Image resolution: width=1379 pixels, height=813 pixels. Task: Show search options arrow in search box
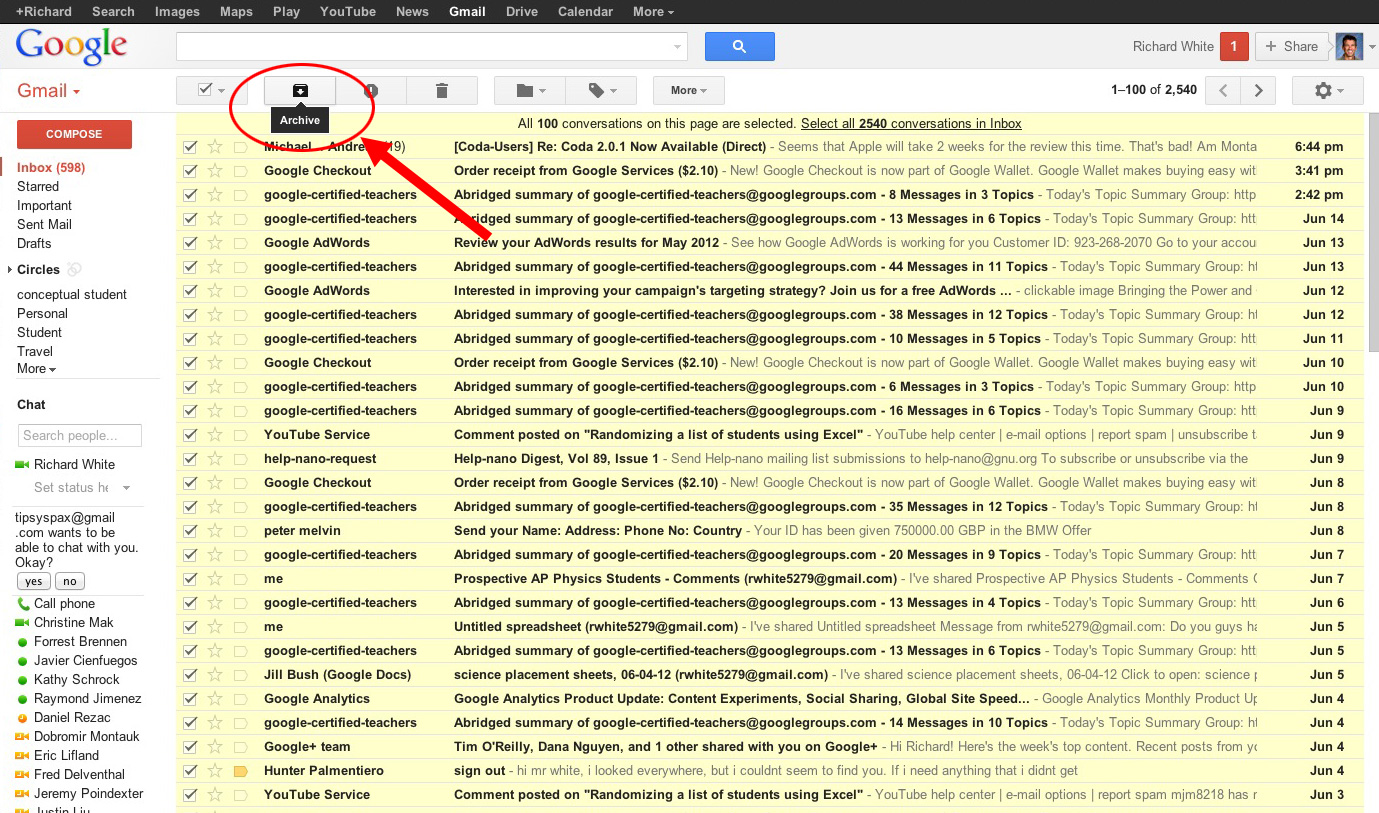tap(678, 46)
